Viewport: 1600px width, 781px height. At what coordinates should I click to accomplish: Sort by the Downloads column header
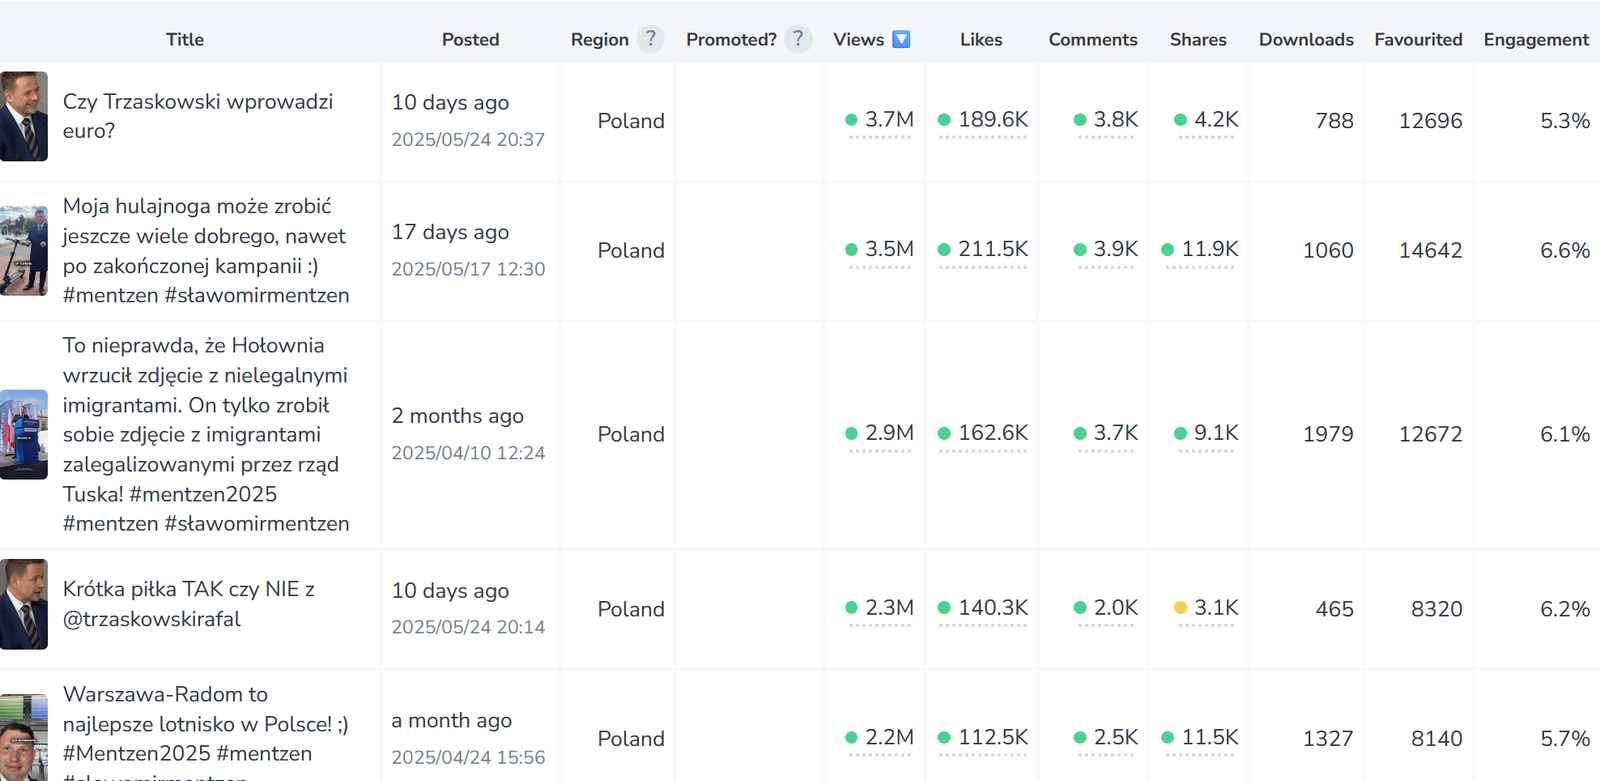pyautogui.click(x=1305, y=39)
